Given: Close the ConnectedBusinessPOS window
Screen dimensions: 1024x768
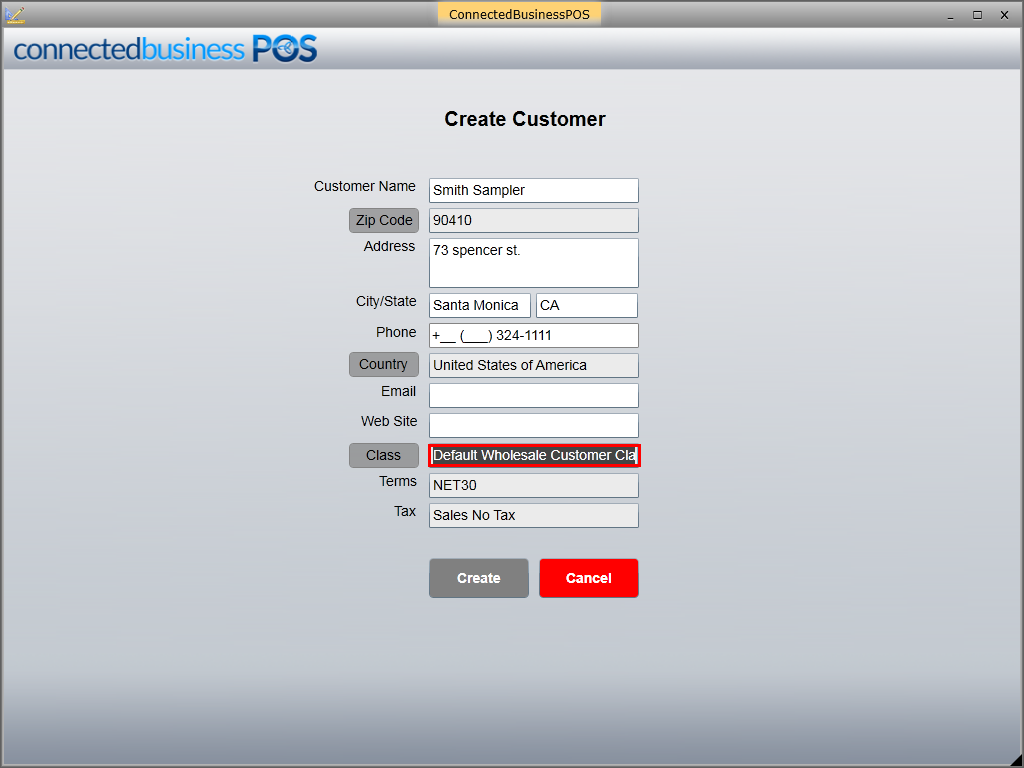Looking at the screenshot, I should coord(1004,15).
